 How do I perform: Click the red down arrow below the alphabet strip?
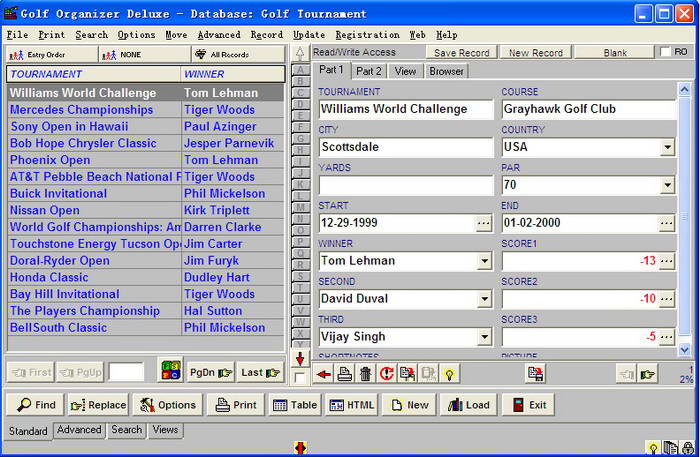tap(300, 359)
